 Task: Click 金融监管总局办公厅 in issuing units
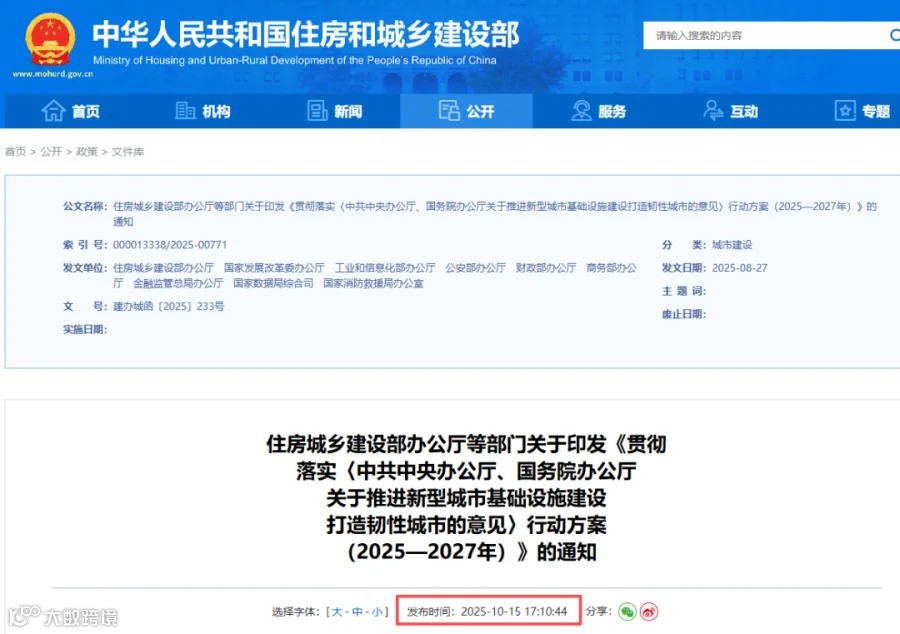click(x=178, y=283)
